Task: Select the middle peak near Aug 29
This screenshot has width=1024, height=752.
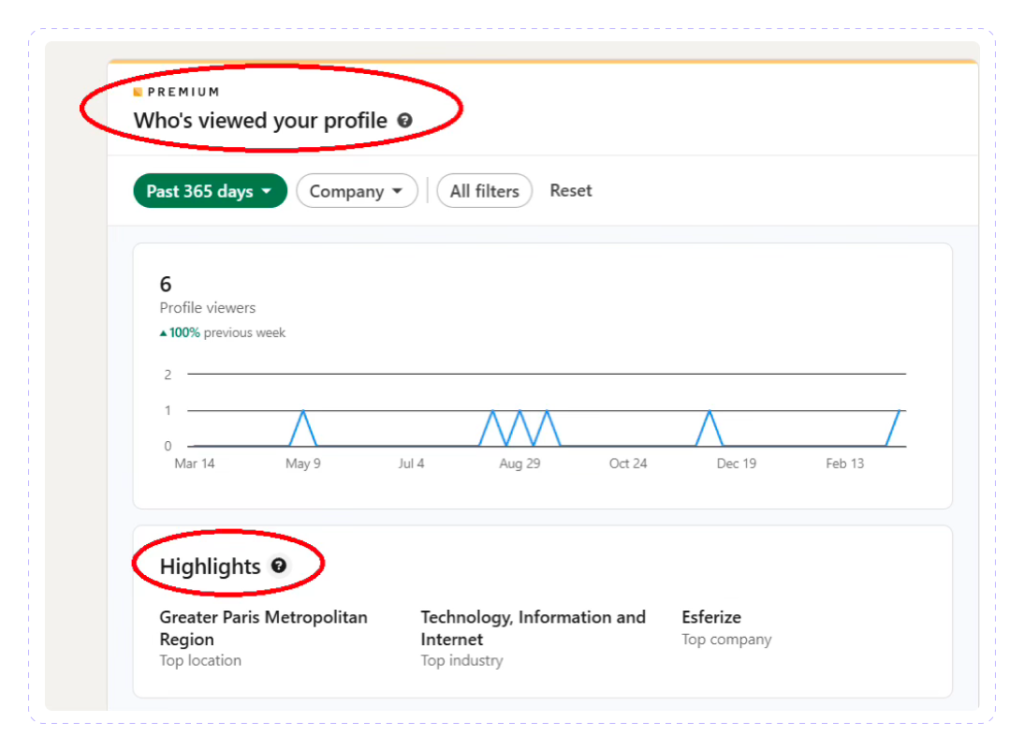Action: pyautogui.click(x=519, y=412)
